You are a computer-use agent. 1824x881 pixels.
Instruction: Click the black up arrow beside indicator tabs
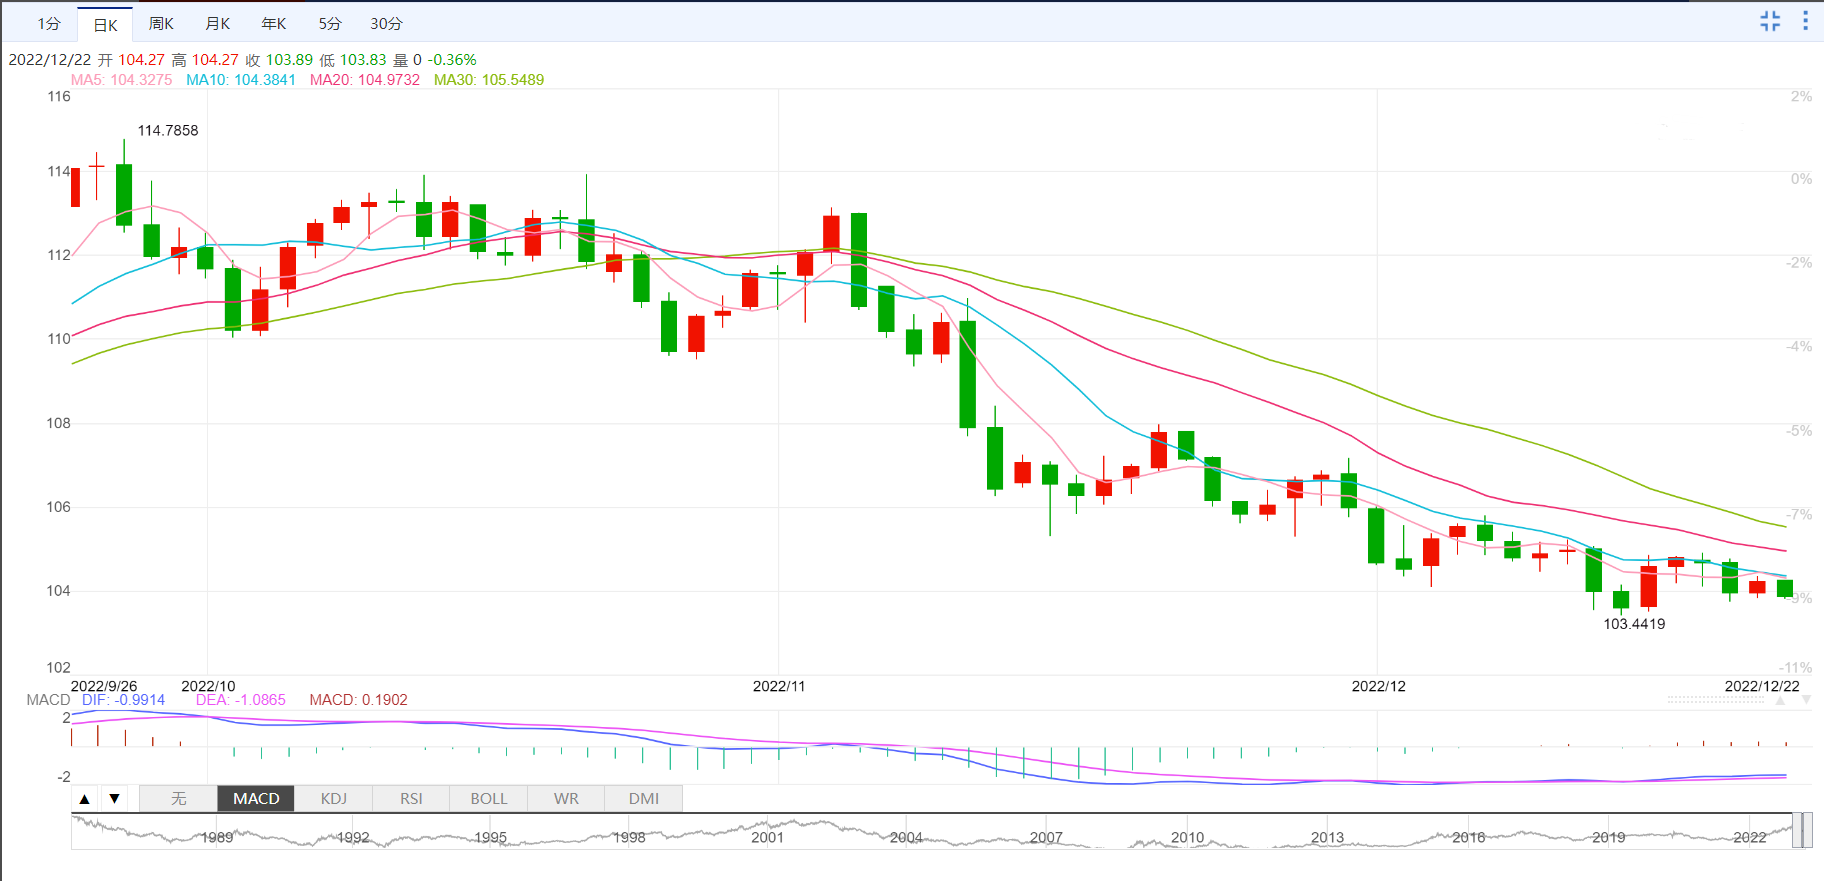click(85, 798)
